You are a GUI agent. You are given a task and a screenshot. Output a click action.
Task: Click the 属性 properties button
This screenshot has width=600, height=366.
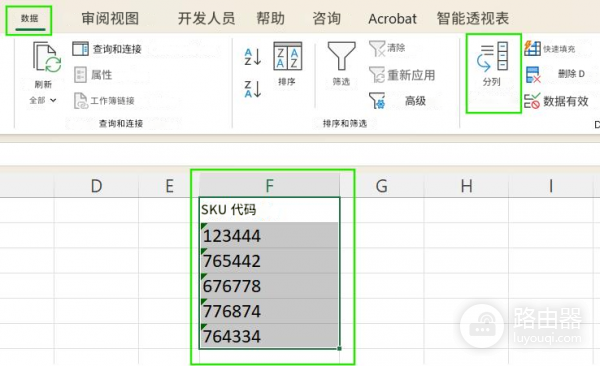93,75
